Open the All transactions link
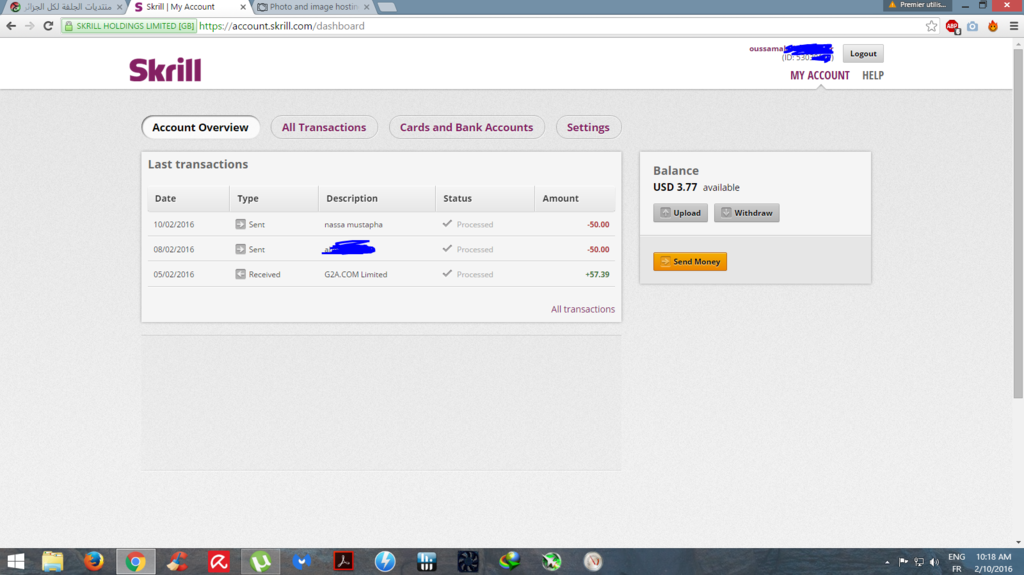The image size is (1024, 575). tap(583, 309)
